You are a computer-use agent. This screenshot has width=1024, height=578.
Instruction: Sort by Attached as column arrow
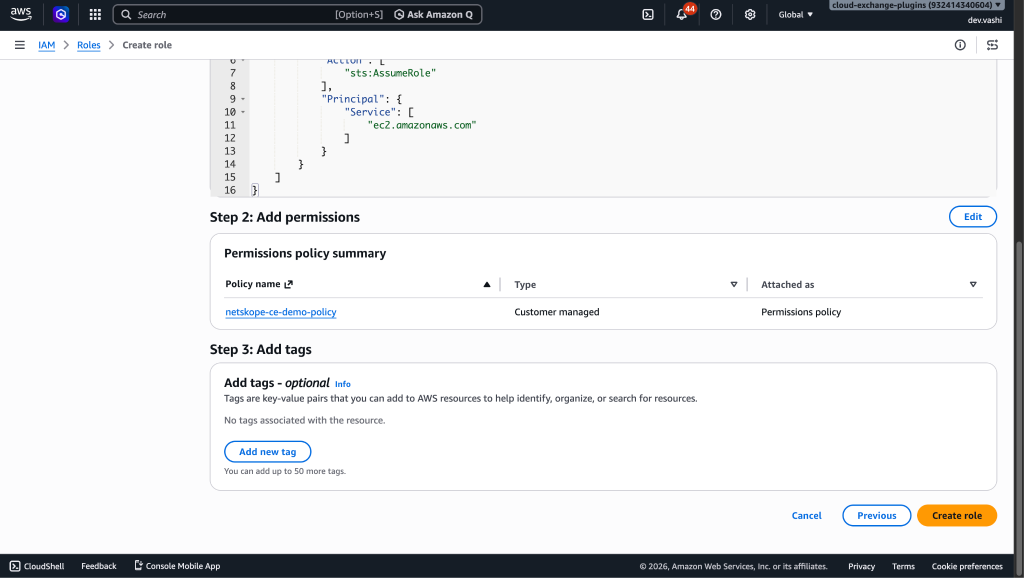[973, 285]
